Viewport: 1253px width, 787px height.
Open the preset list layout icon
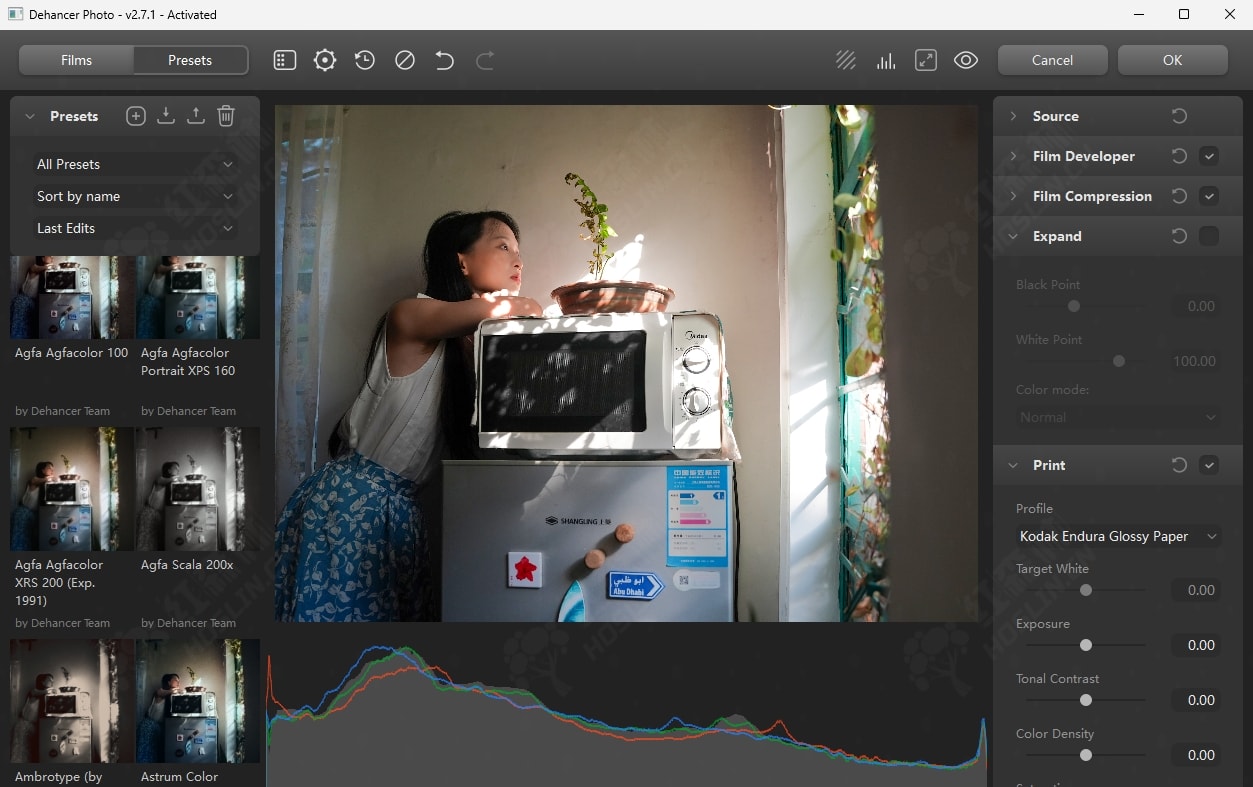coord(285,60)
